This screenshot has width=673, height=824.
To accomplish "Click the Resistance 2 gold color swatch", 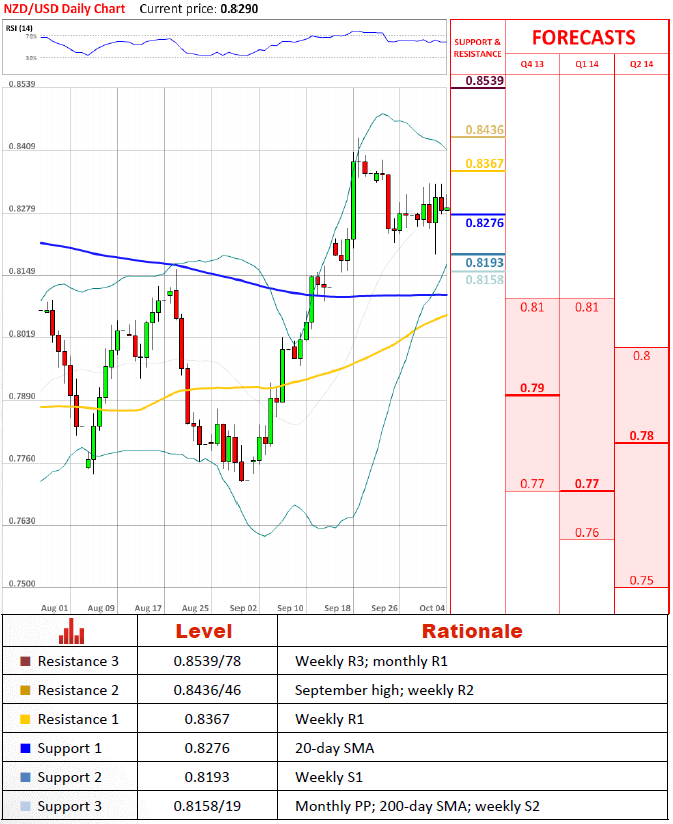I will coord(24,691).
